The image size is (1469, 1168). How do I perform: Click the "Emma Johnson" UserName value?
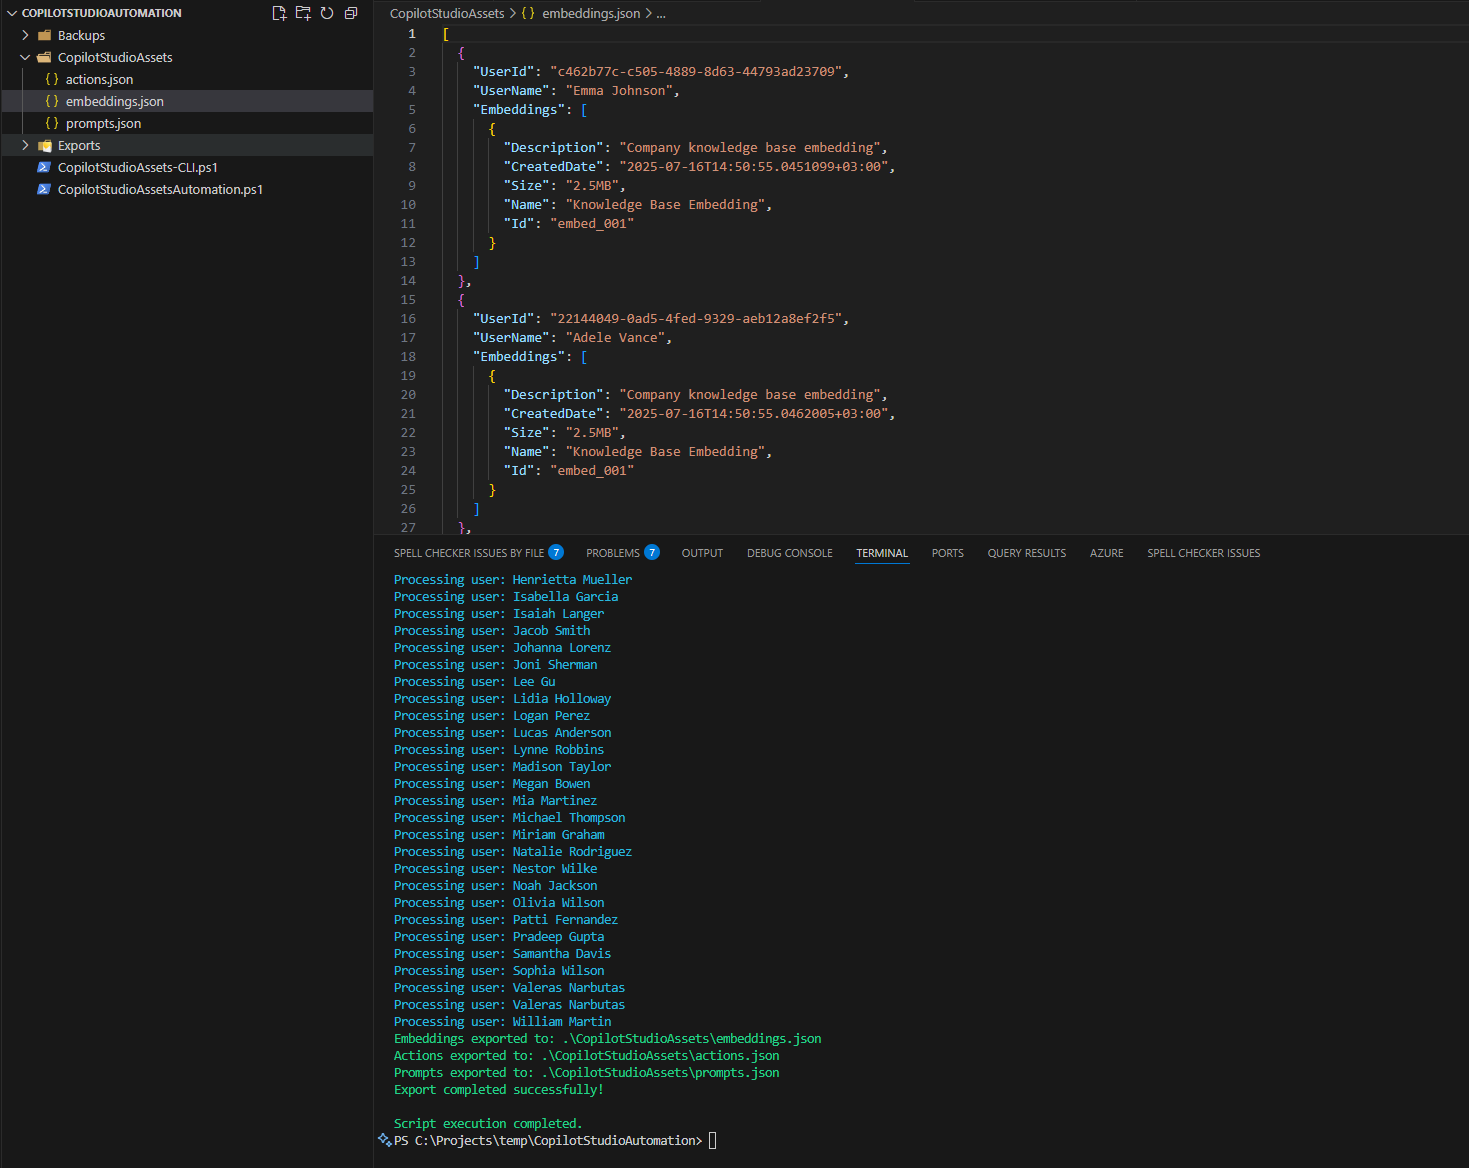[x=620, y=91]
